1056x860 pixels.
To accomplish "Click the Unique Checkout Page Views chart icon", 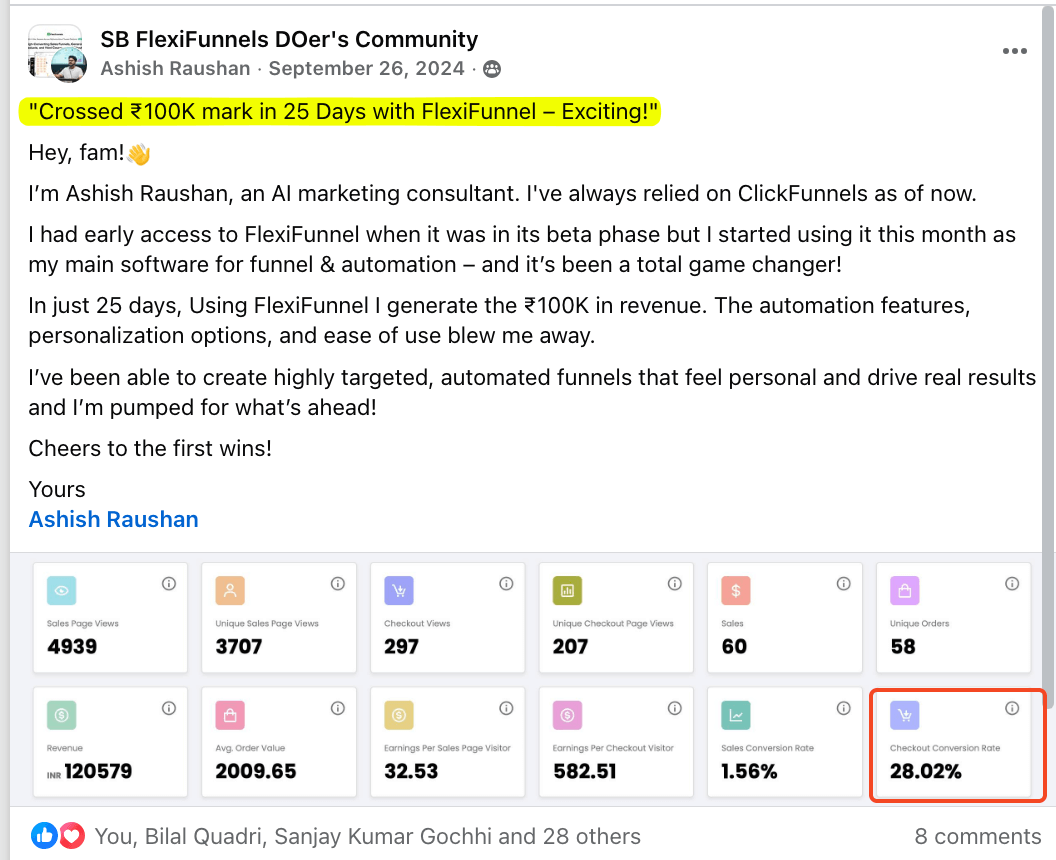I will 567,591.
